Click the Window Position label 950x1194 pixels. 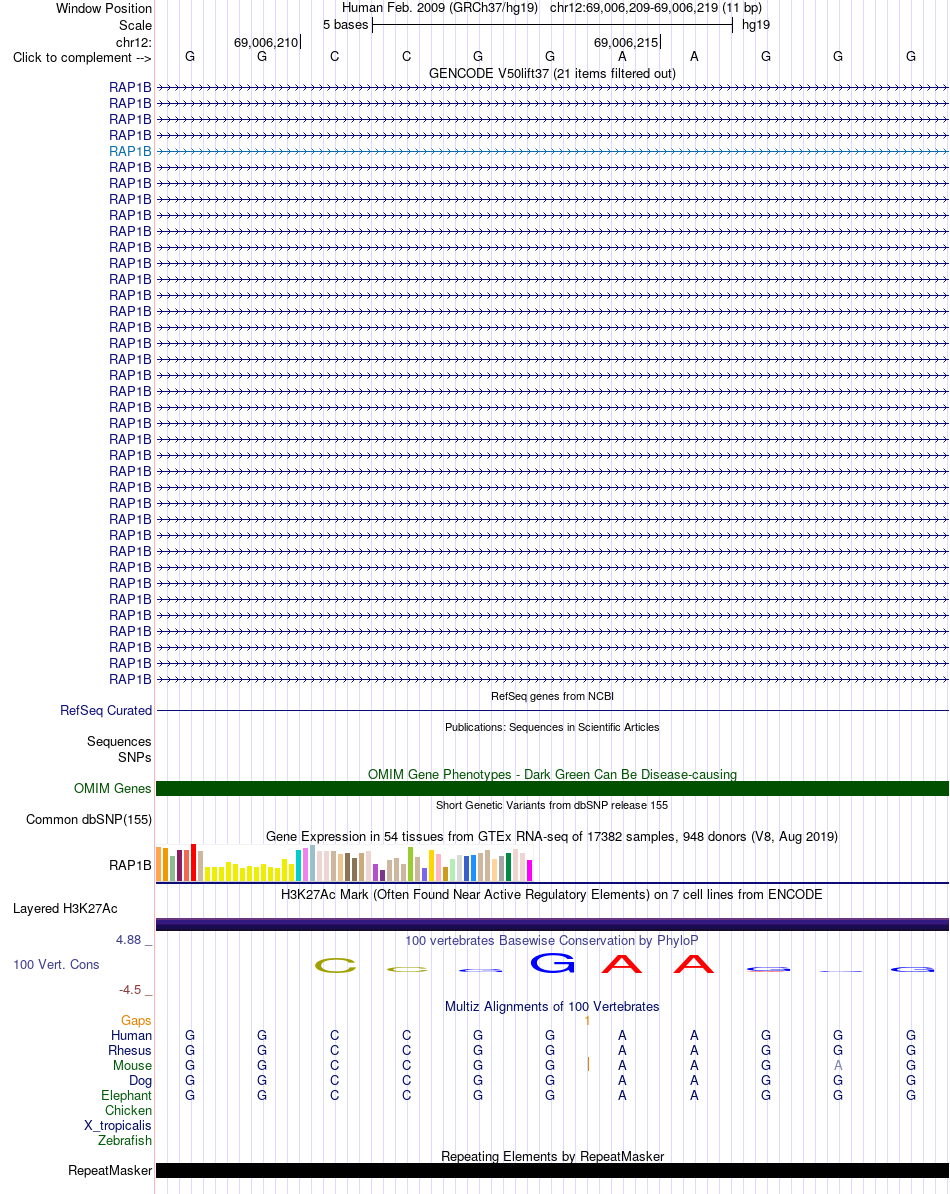[104, 9]
